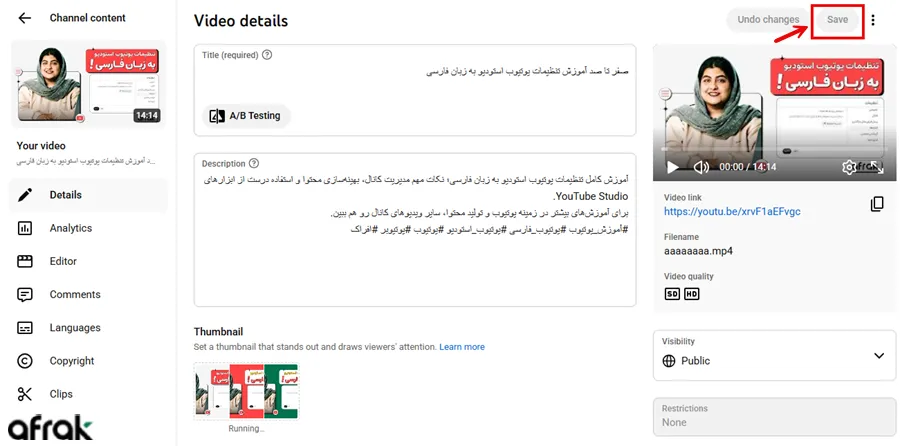Open the Languages section
Viewport: 900px width, 446px height.
tap(75, 328)
